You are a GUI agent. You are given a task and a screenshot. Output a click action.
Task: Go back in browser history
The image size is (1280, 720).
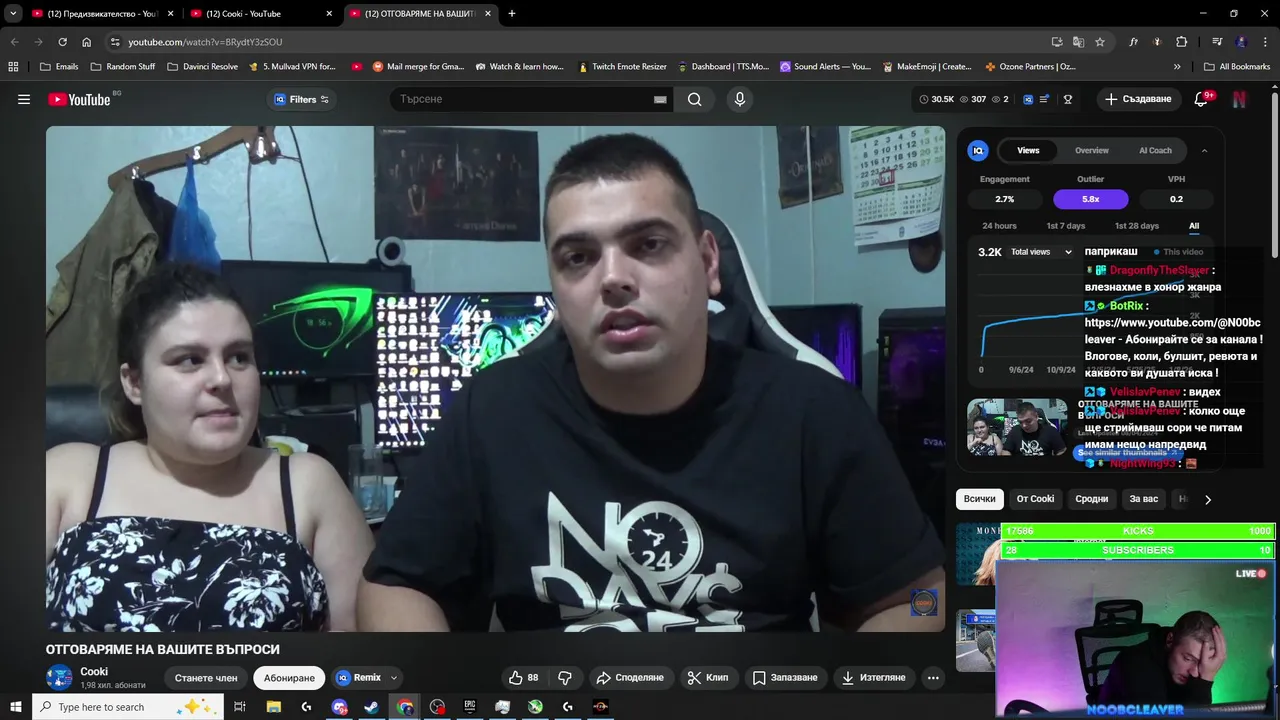click(x=14, y=42)
